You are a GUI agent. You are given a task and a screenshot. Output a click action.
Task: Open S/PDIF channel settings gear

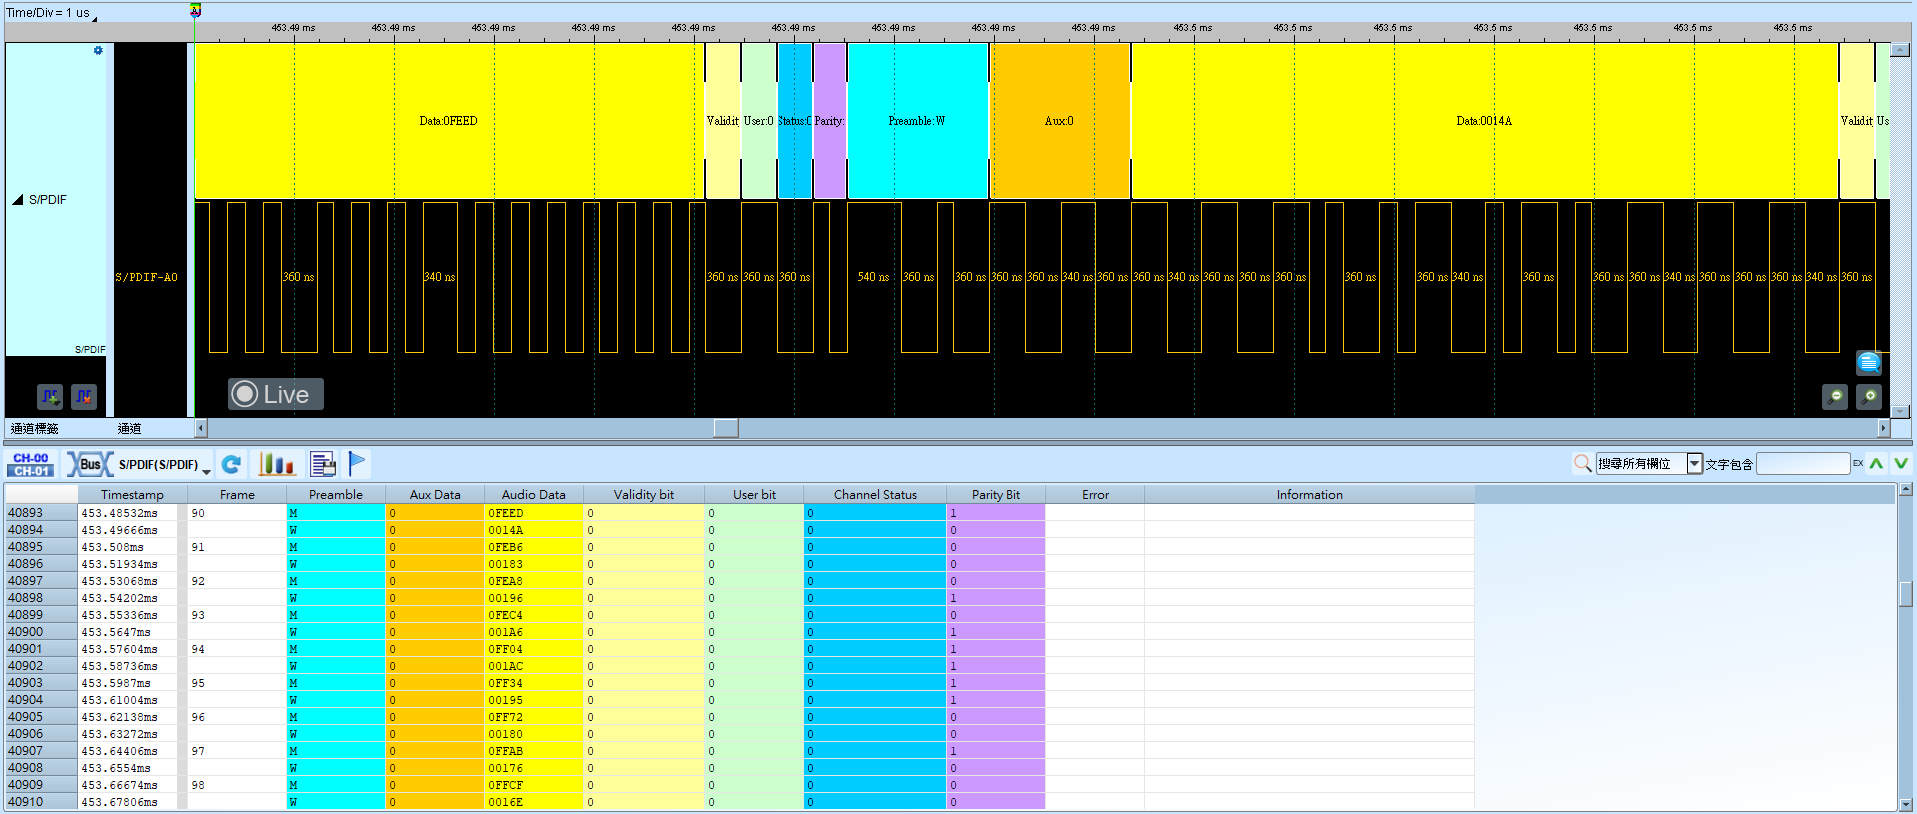[x=98, y=50]
